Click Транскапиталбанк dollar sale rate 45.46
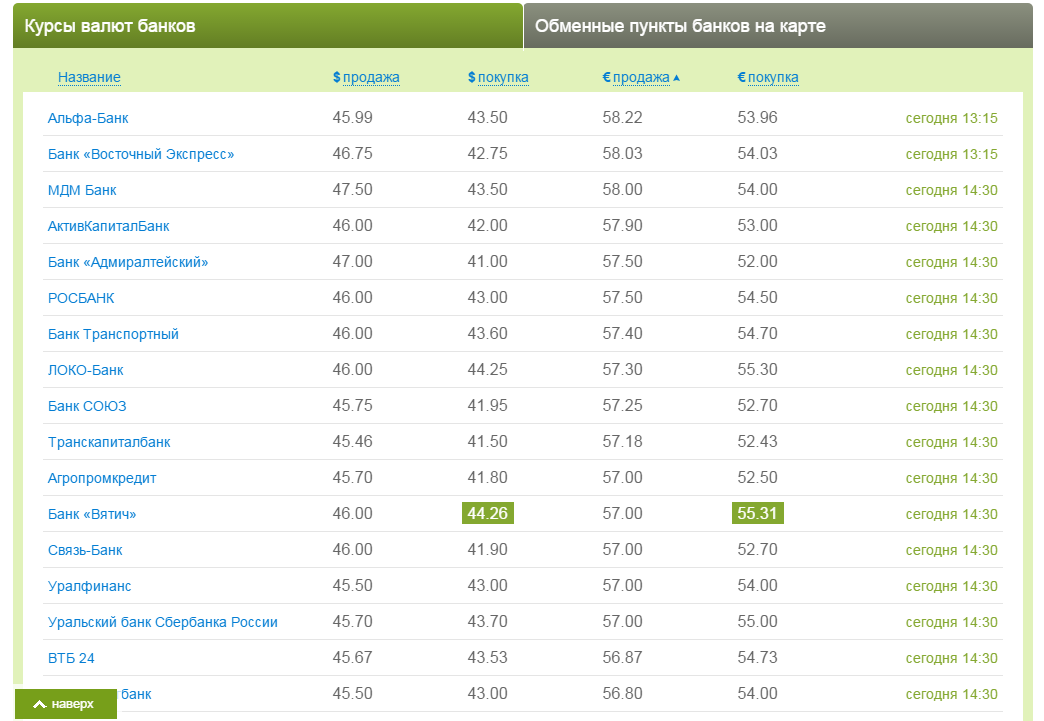The height and width of the screenshot is (721, 1044). click(x=353, y=441)
